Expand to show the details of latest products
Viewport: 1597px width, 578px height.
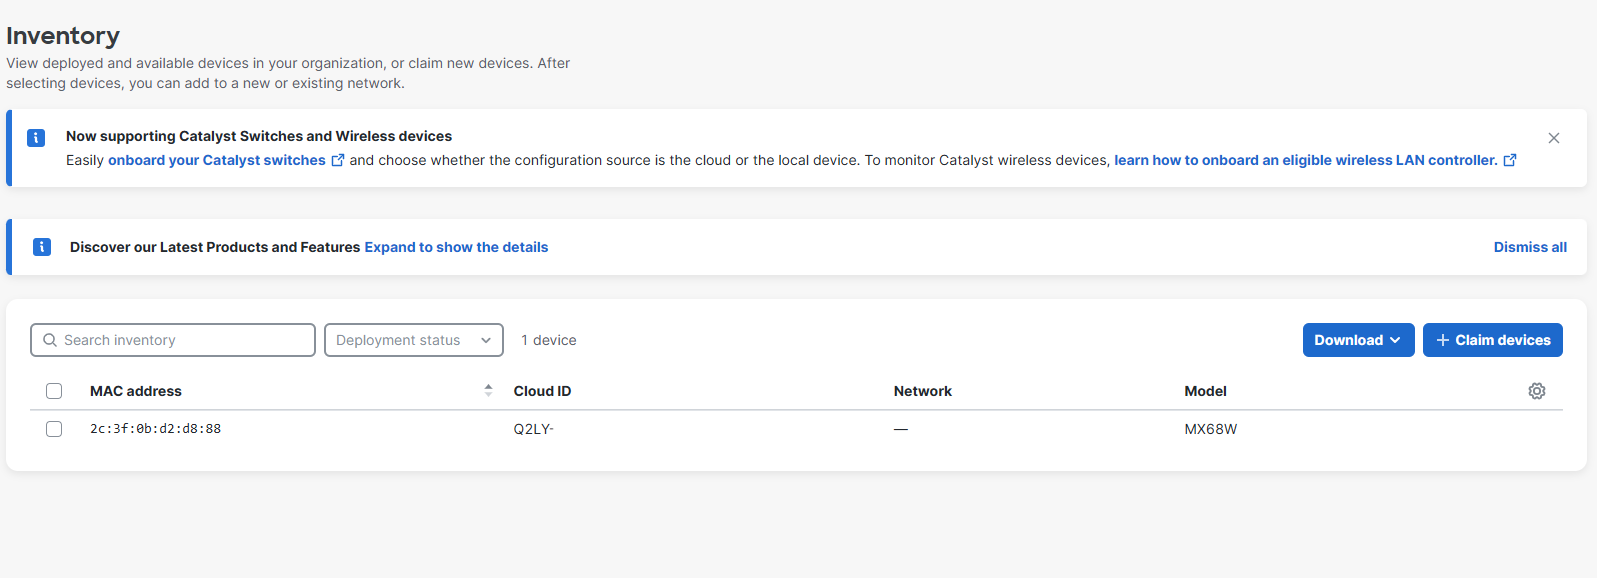(x=456, y=246)
